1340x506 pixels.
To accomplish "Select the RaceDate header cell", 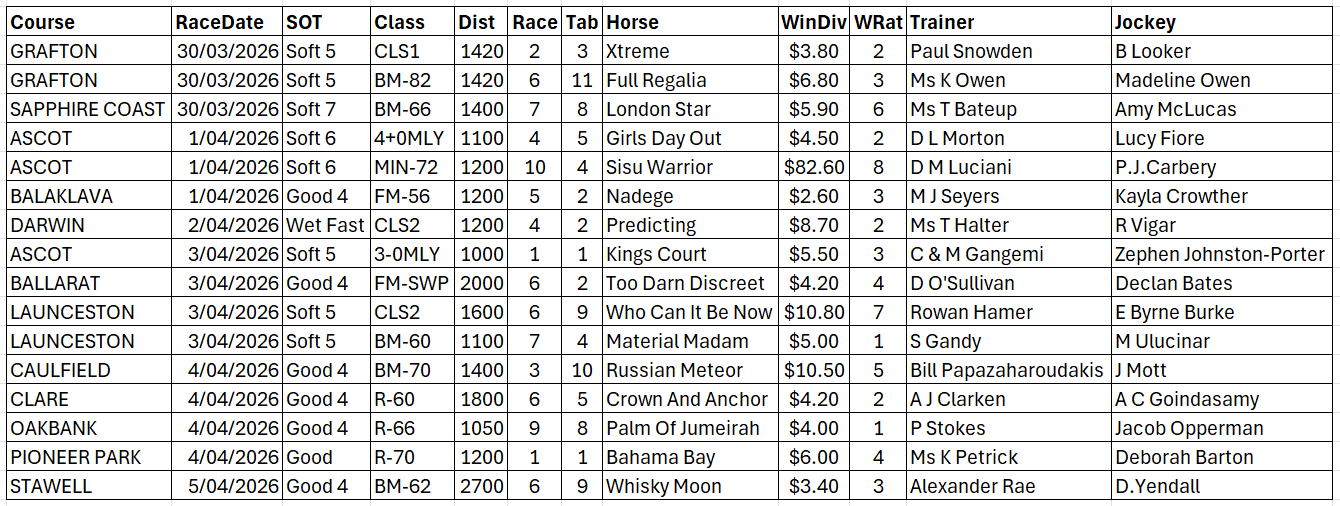I will (x=219, y=22).
